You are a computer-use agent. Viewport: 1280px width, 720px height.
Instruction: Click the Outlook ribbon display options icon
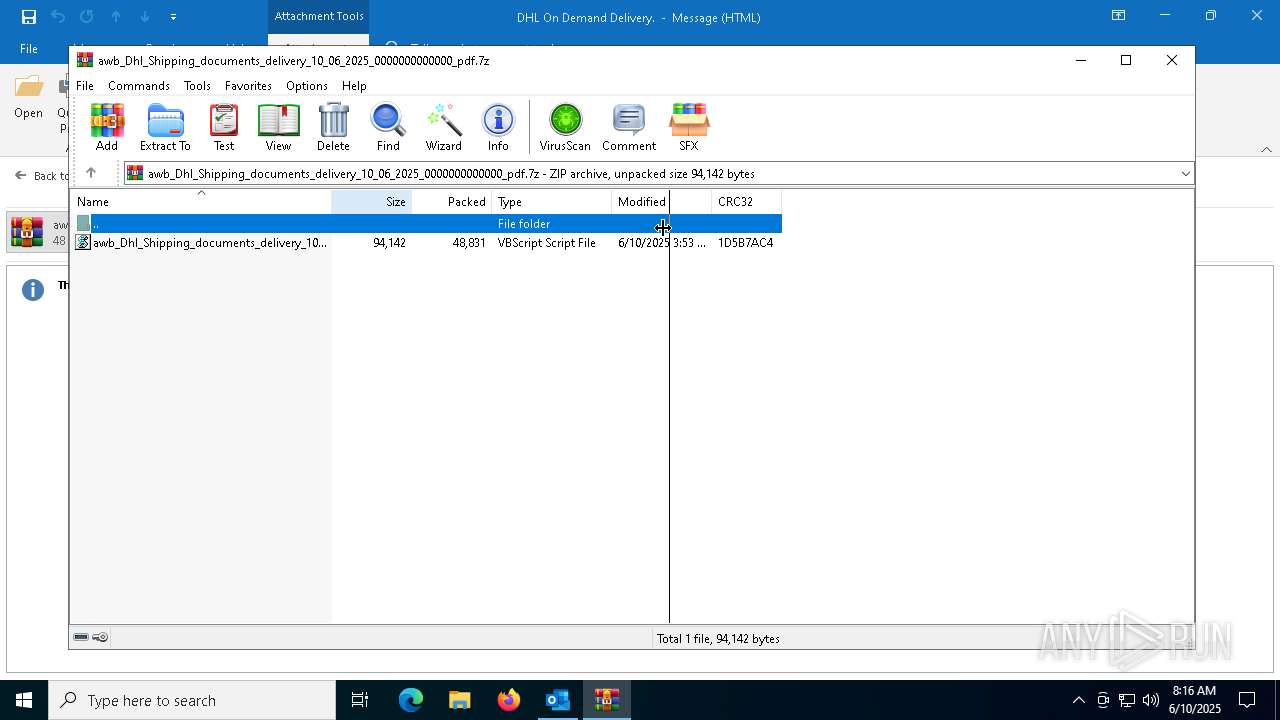coord(1119,16)
